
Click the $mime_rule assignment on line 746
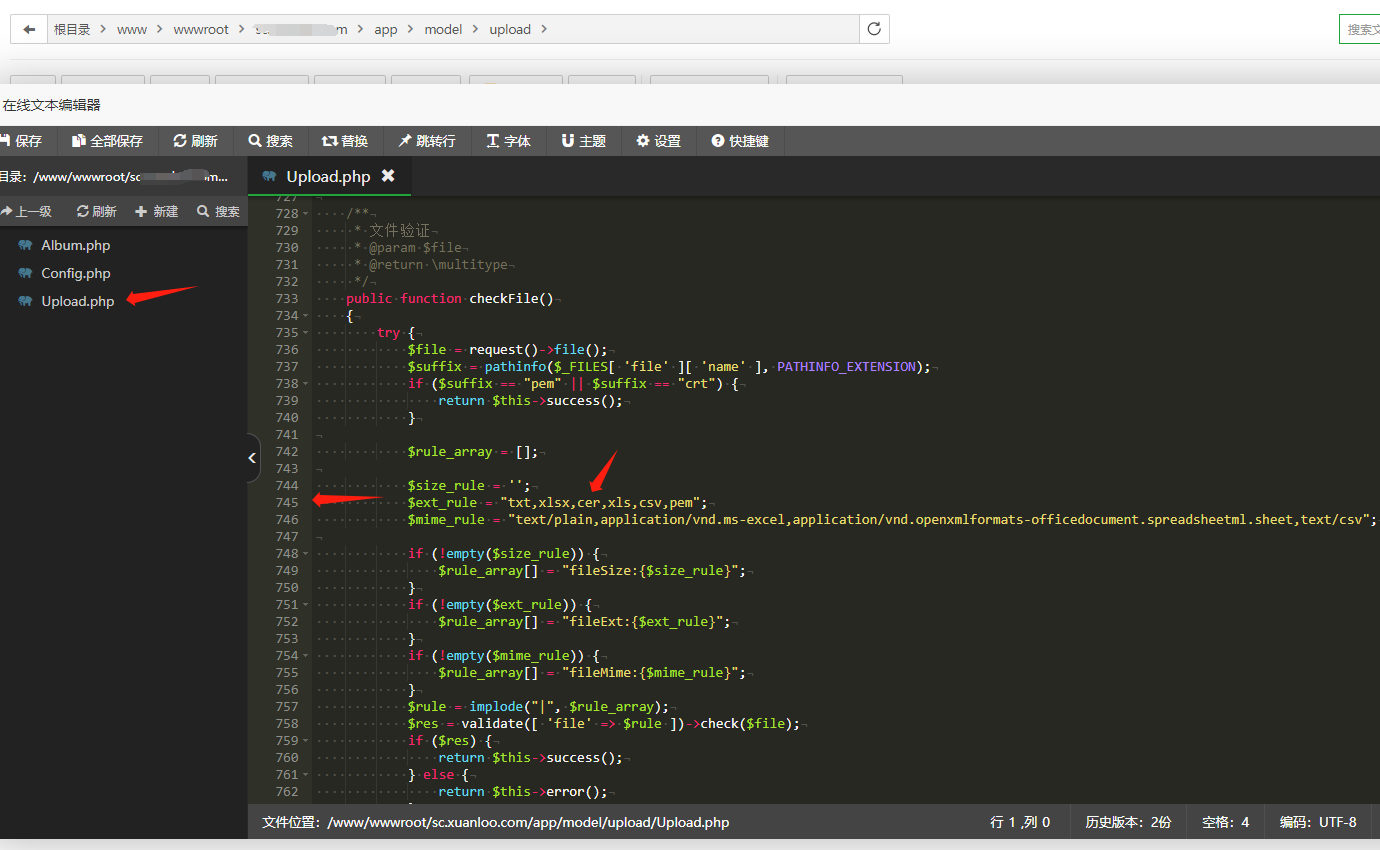coord(892,520)
